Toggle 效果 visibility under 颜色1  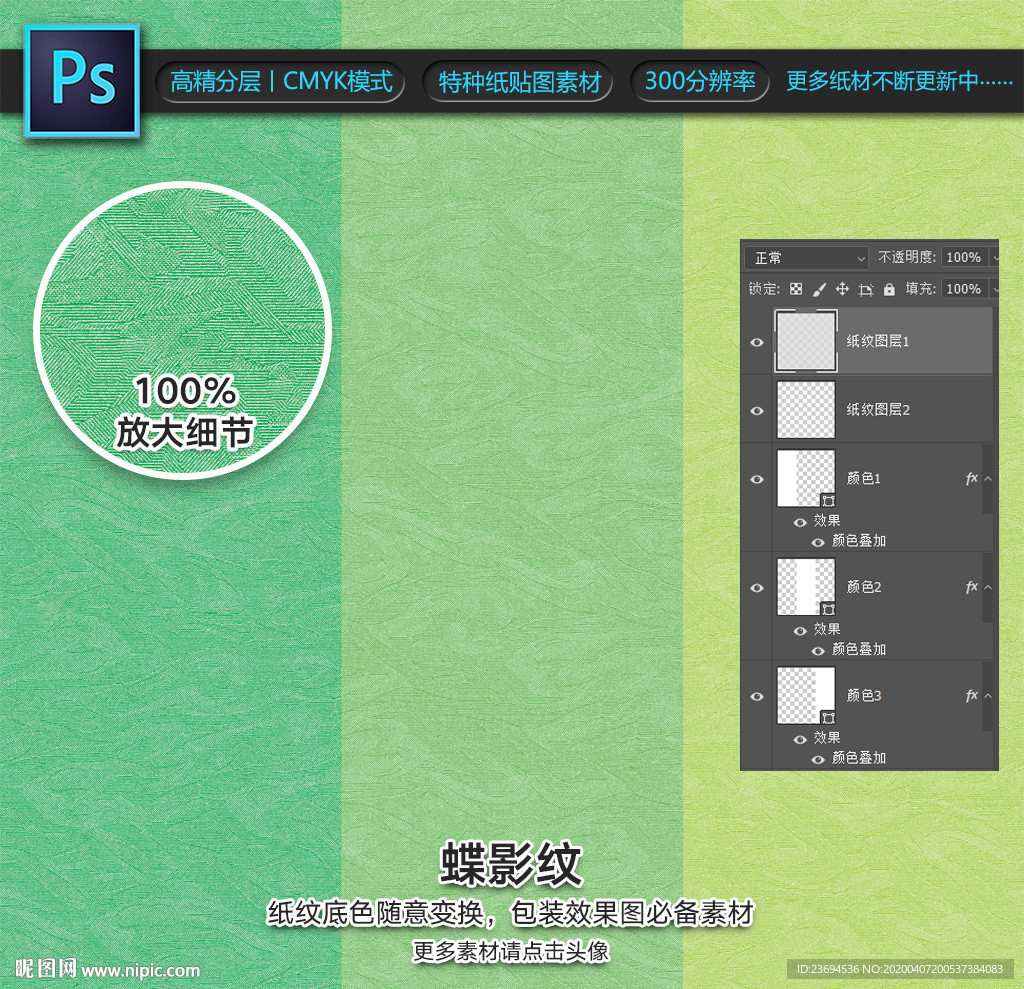point(800,522)
